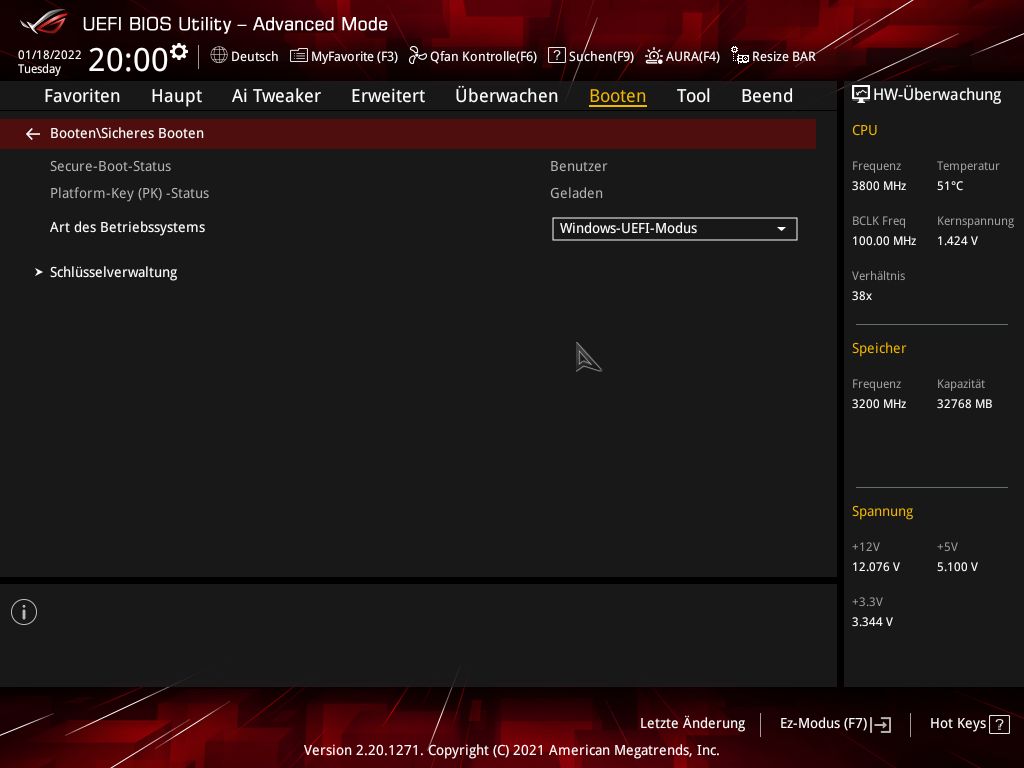Image resolution: width=1024 pixels, height=768 pixels.
Task: Click +5V value 5.100 V
Action: coord(957,567)
